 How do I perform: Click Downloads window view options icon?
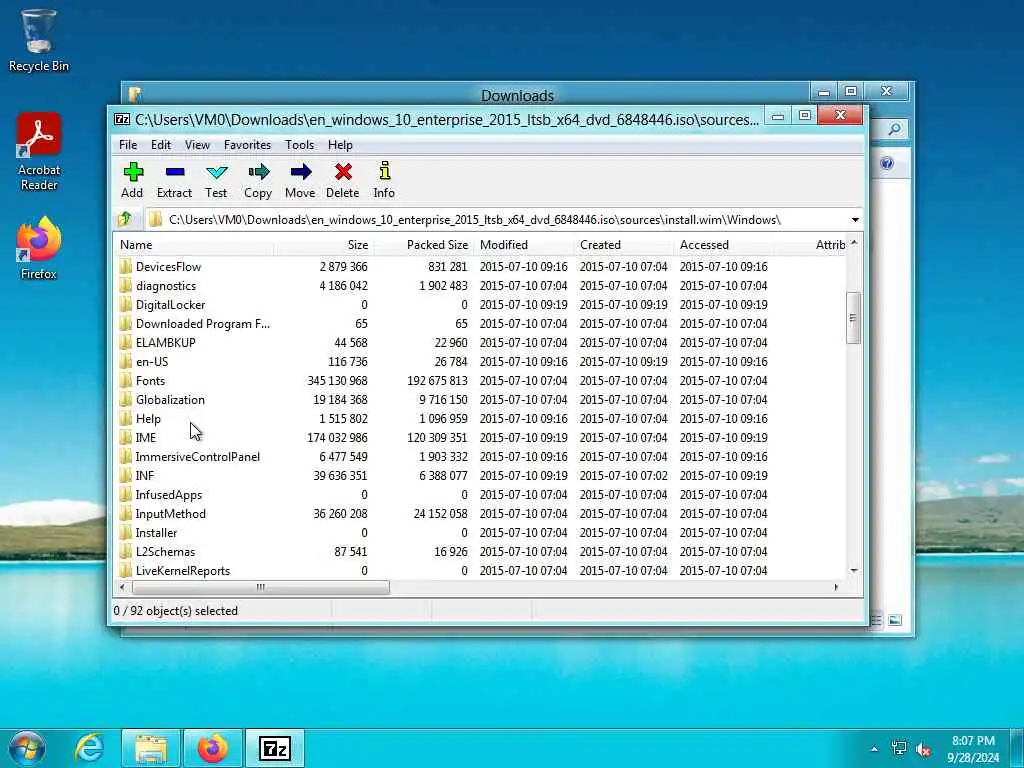click(x=876, y=620)
